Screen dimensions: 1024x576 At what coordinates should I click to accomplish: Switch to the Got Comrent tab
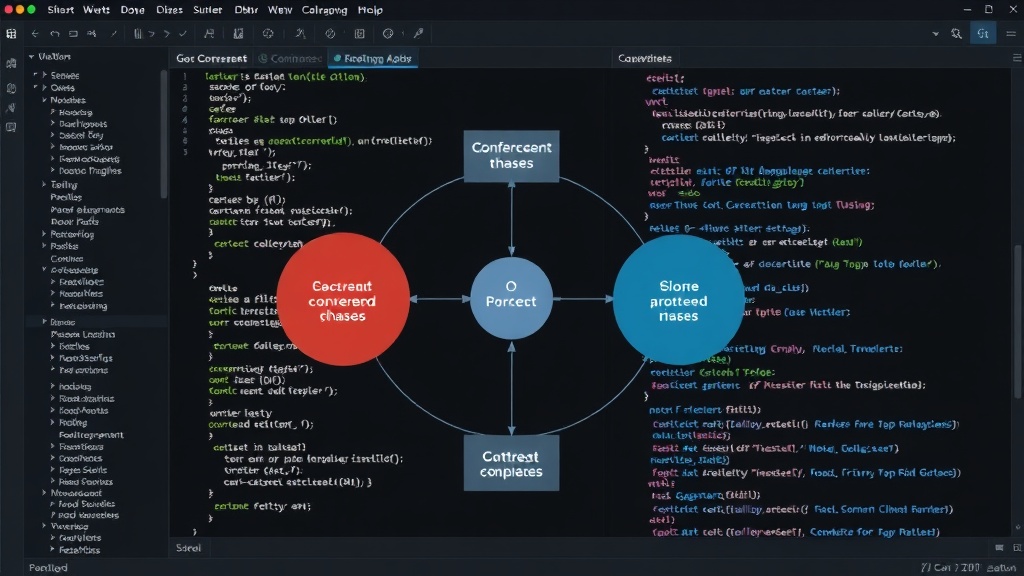tap(212, 58)
